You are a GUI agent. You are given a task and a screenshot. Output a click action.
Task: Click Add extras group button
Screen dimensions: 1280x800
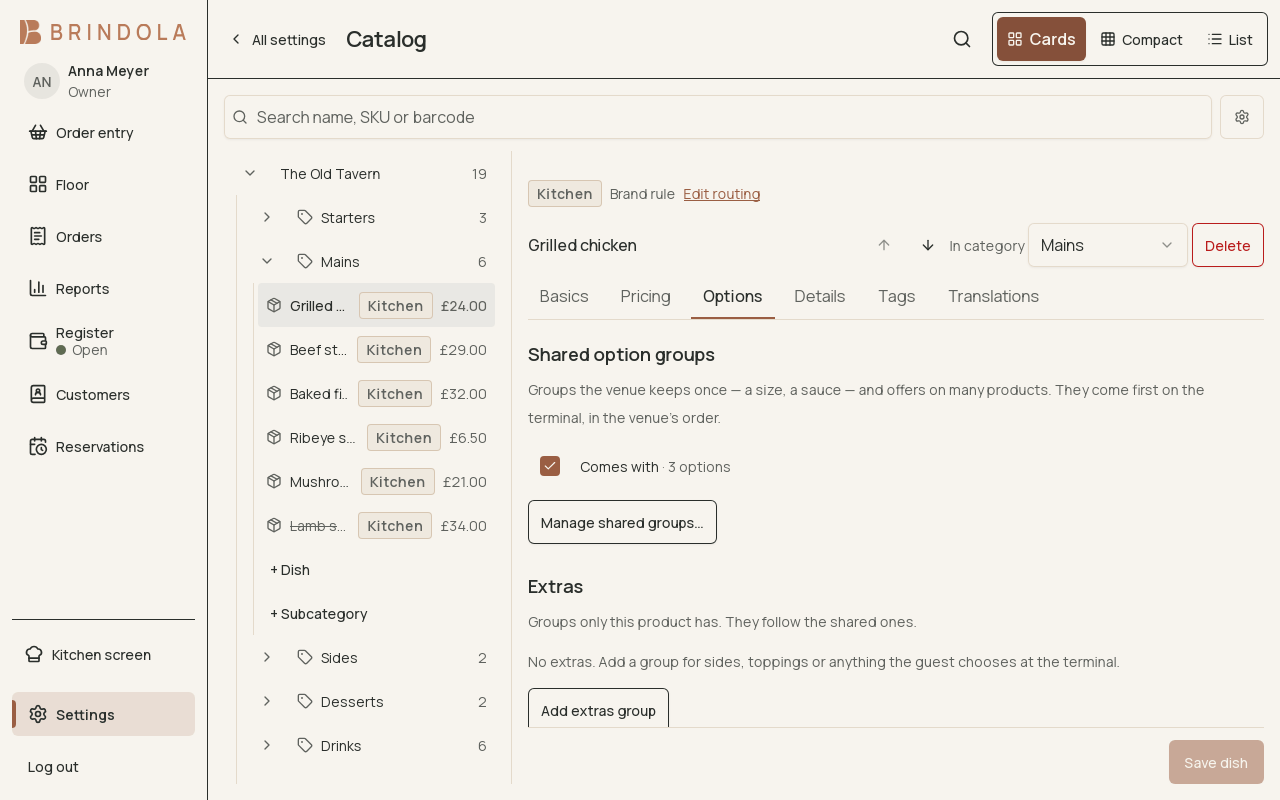tap(598, 710)
